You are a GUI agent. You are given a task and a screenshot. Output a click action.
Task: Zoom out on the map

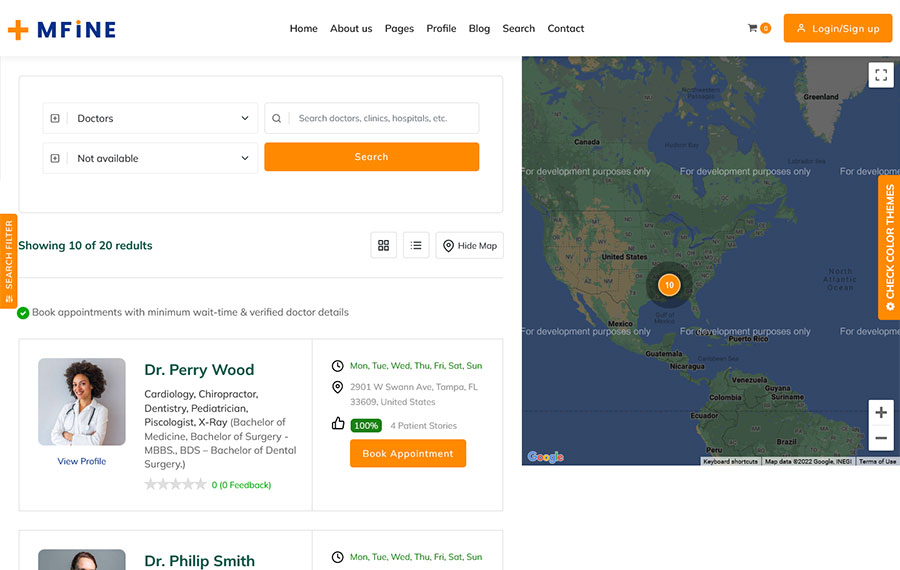point(880,438)
